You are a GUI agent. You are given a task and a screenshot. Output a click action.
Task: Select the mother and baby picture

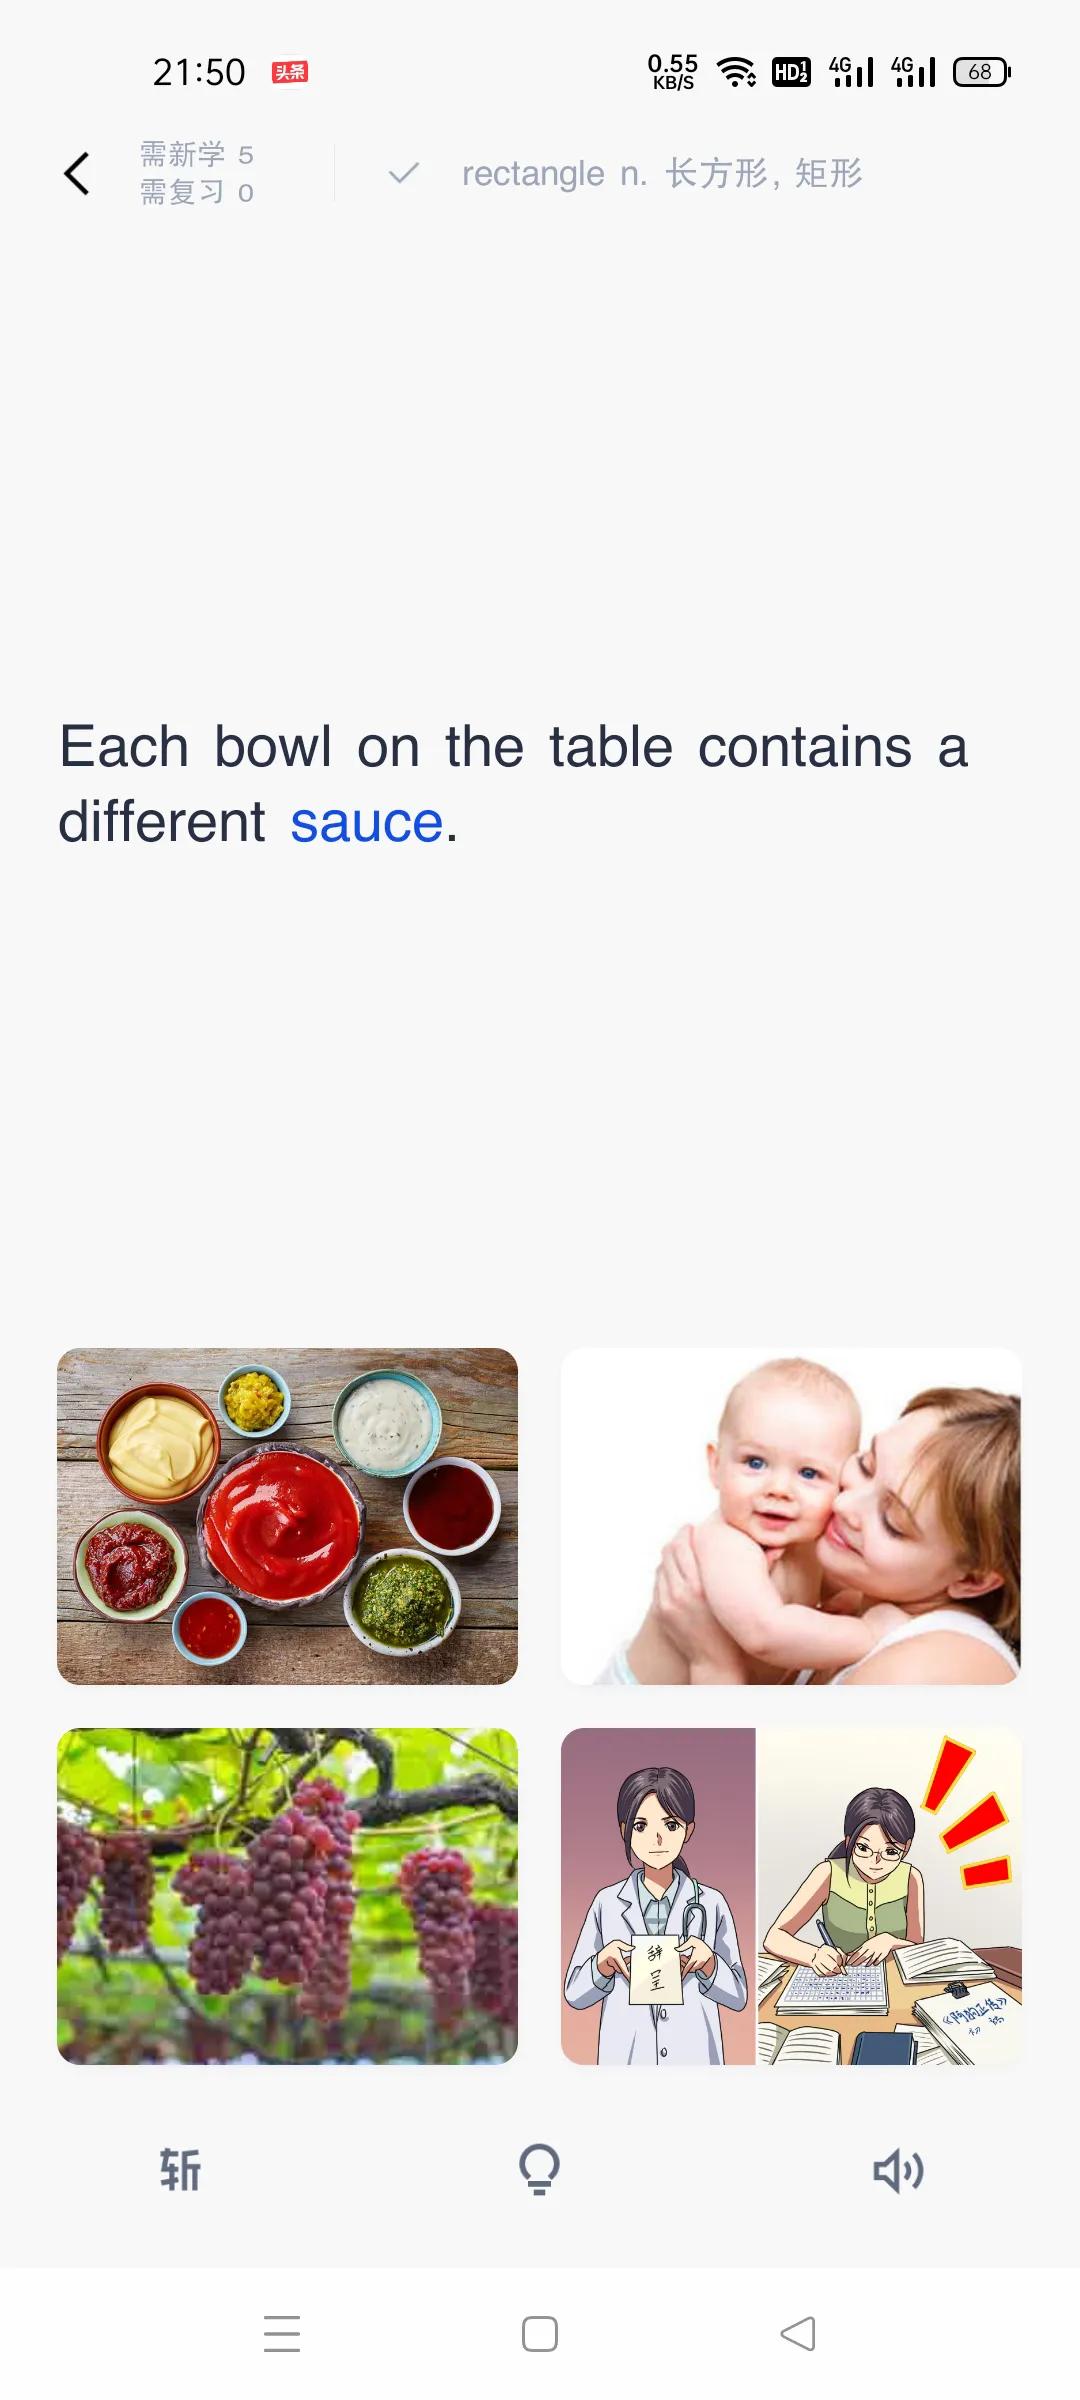(791, 1516)
